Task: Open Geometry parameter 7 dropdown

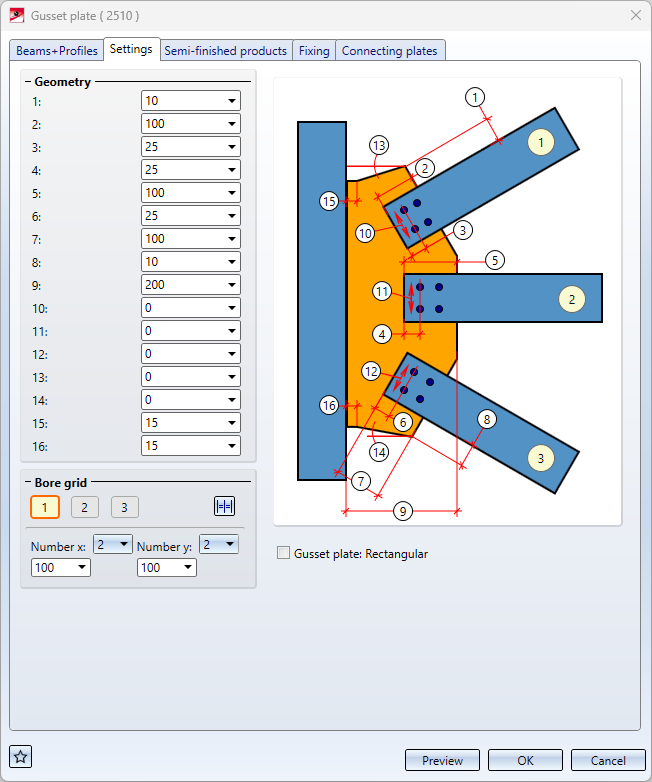Action: [232, 238]
